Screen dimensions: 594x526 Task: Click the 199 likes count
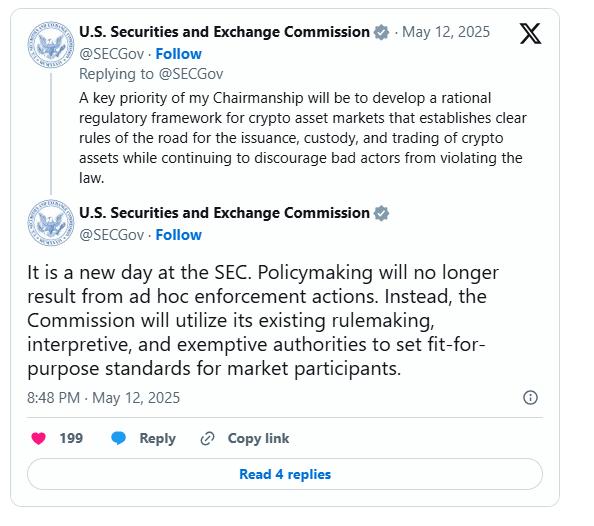(71, 438)
